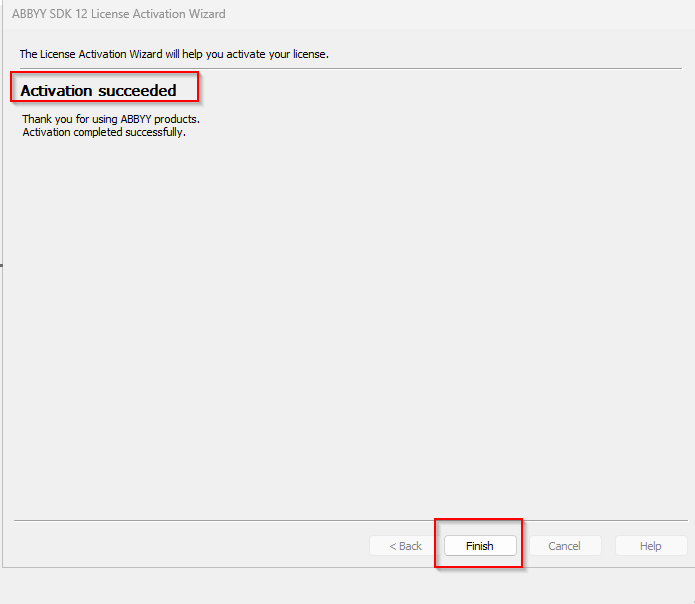Click the empty center of the wizard page

click(x=350, y=320)
